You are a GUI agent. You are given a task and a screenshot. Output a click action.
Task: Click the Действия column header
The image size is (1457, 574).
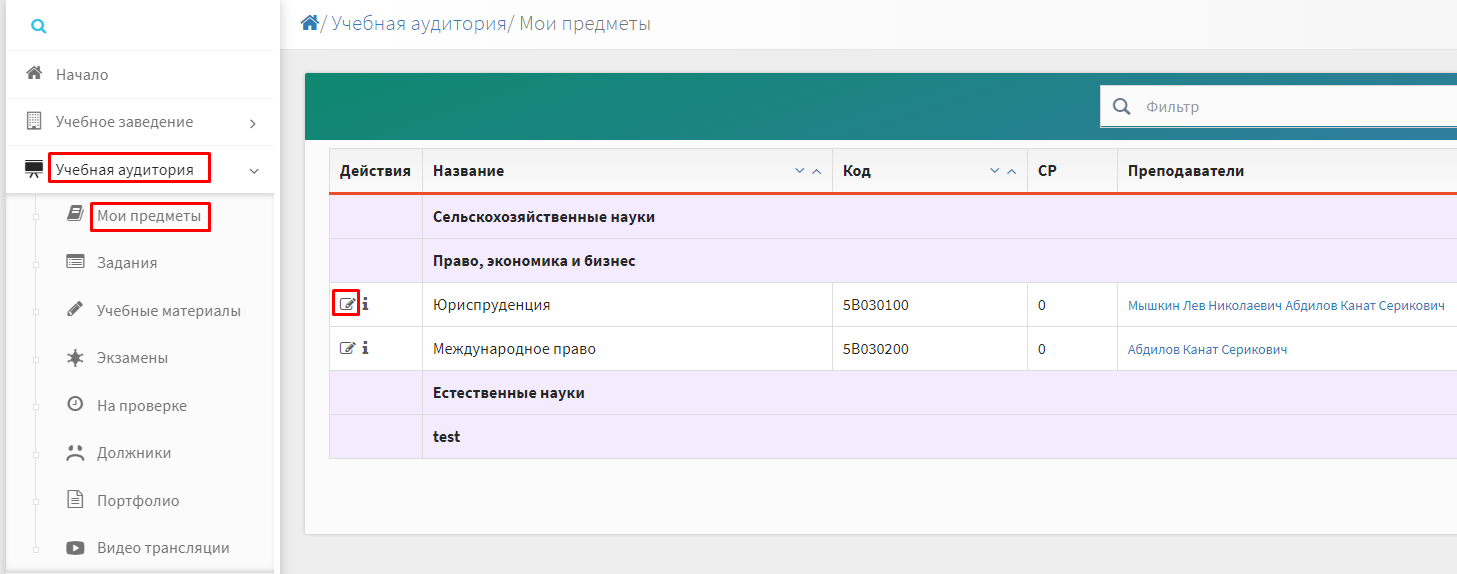[x=375, y=171]
